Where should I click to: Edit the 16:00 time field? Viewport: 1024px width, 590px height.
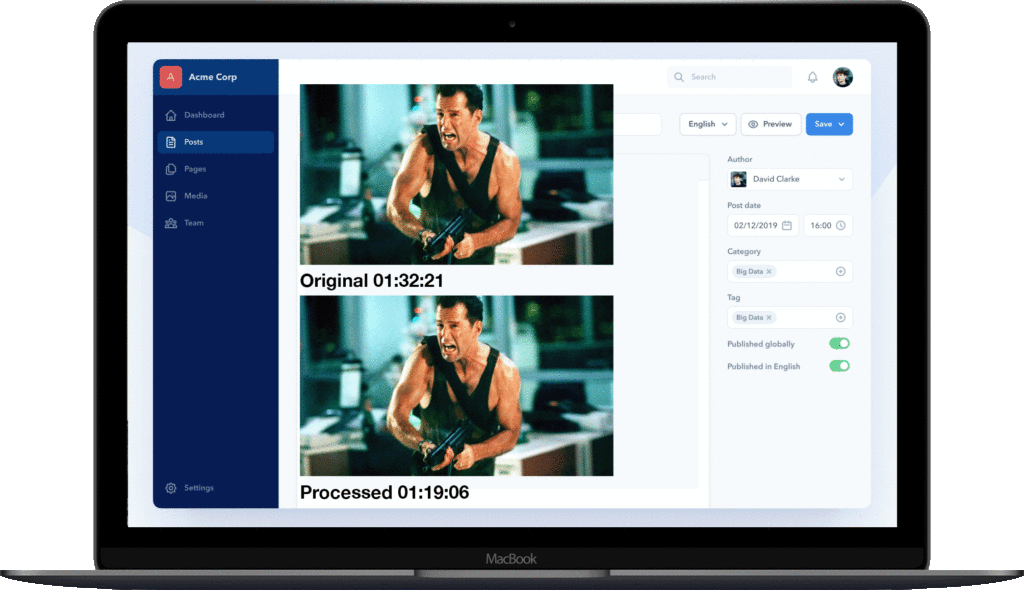(x=828, y=225)
